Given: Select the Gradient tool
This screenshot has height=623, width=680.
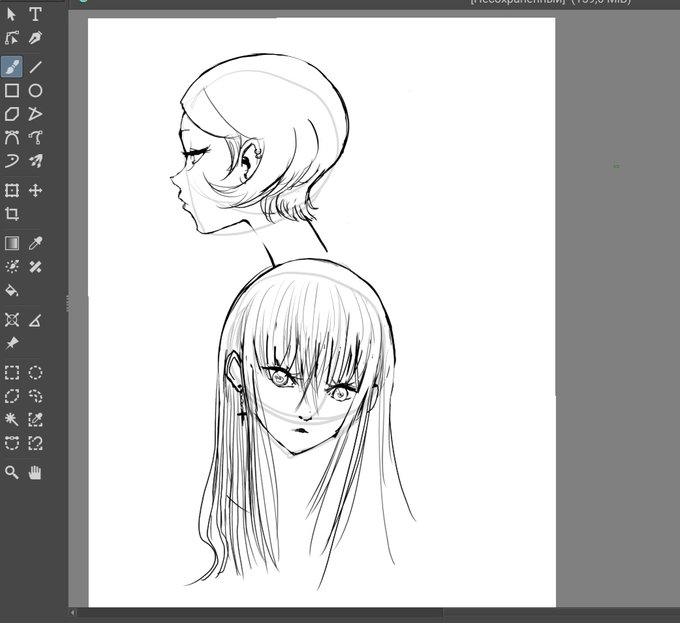Looking at the screenshot, I should pos(12,243).
